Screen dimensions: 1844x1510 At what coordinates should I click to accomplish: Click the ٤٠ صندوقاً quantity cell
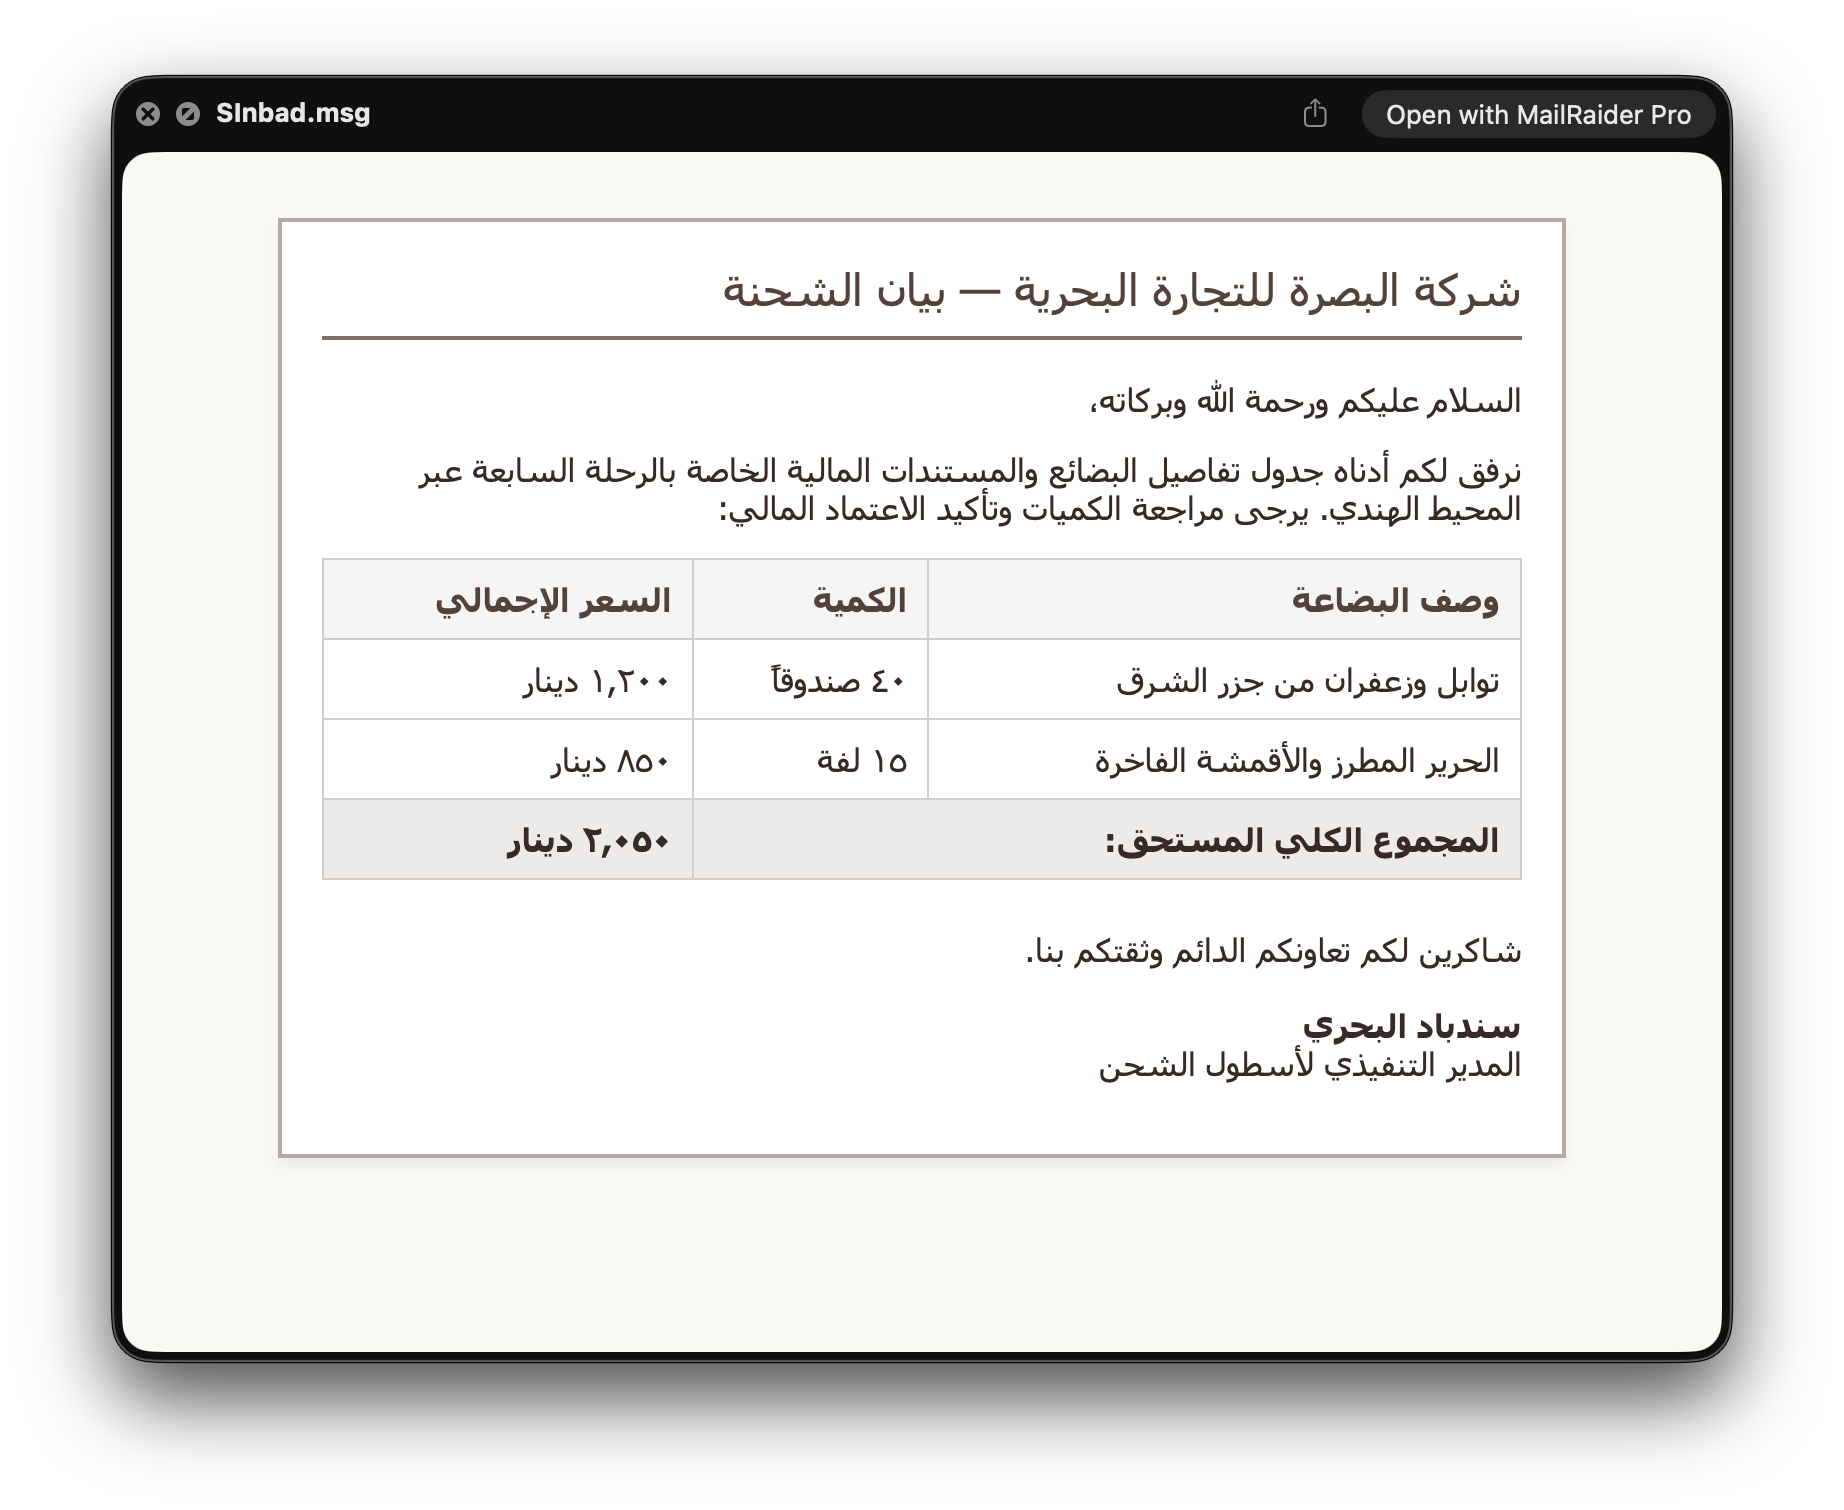[x=838, y=680]
